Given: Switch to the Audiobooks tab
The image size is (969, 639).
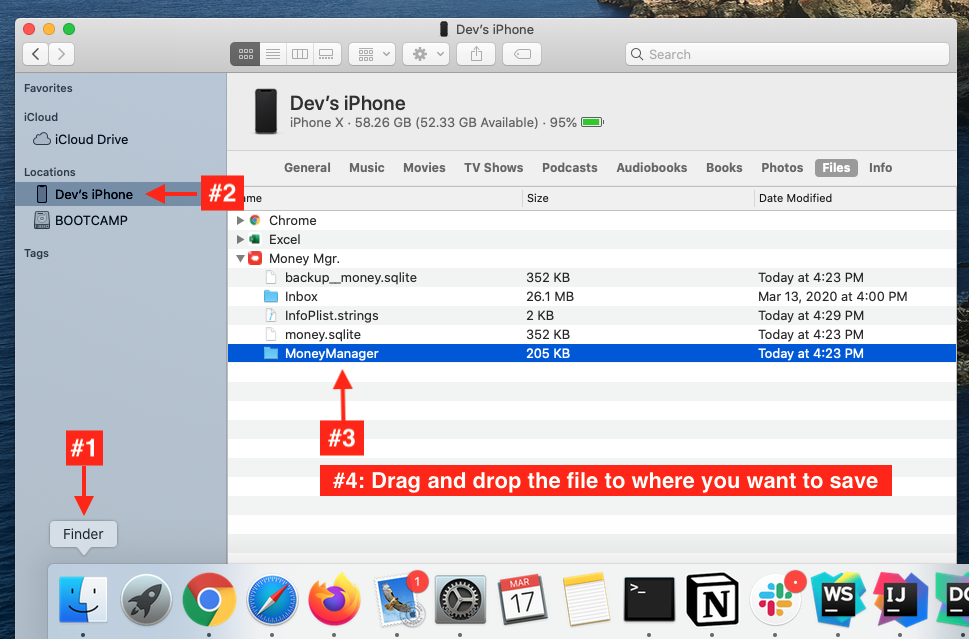Looking at the screenshot, I should click(651, 167).
